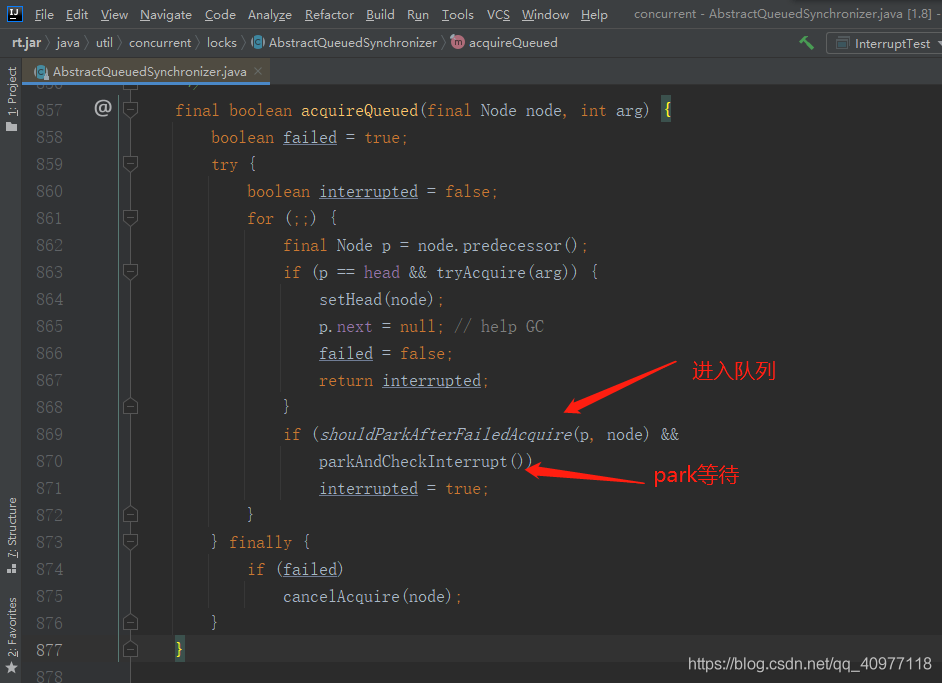Viewport: 942px width, 683px height.
Task: Toggle the Favorites tool window
Action: coord(11,630)
